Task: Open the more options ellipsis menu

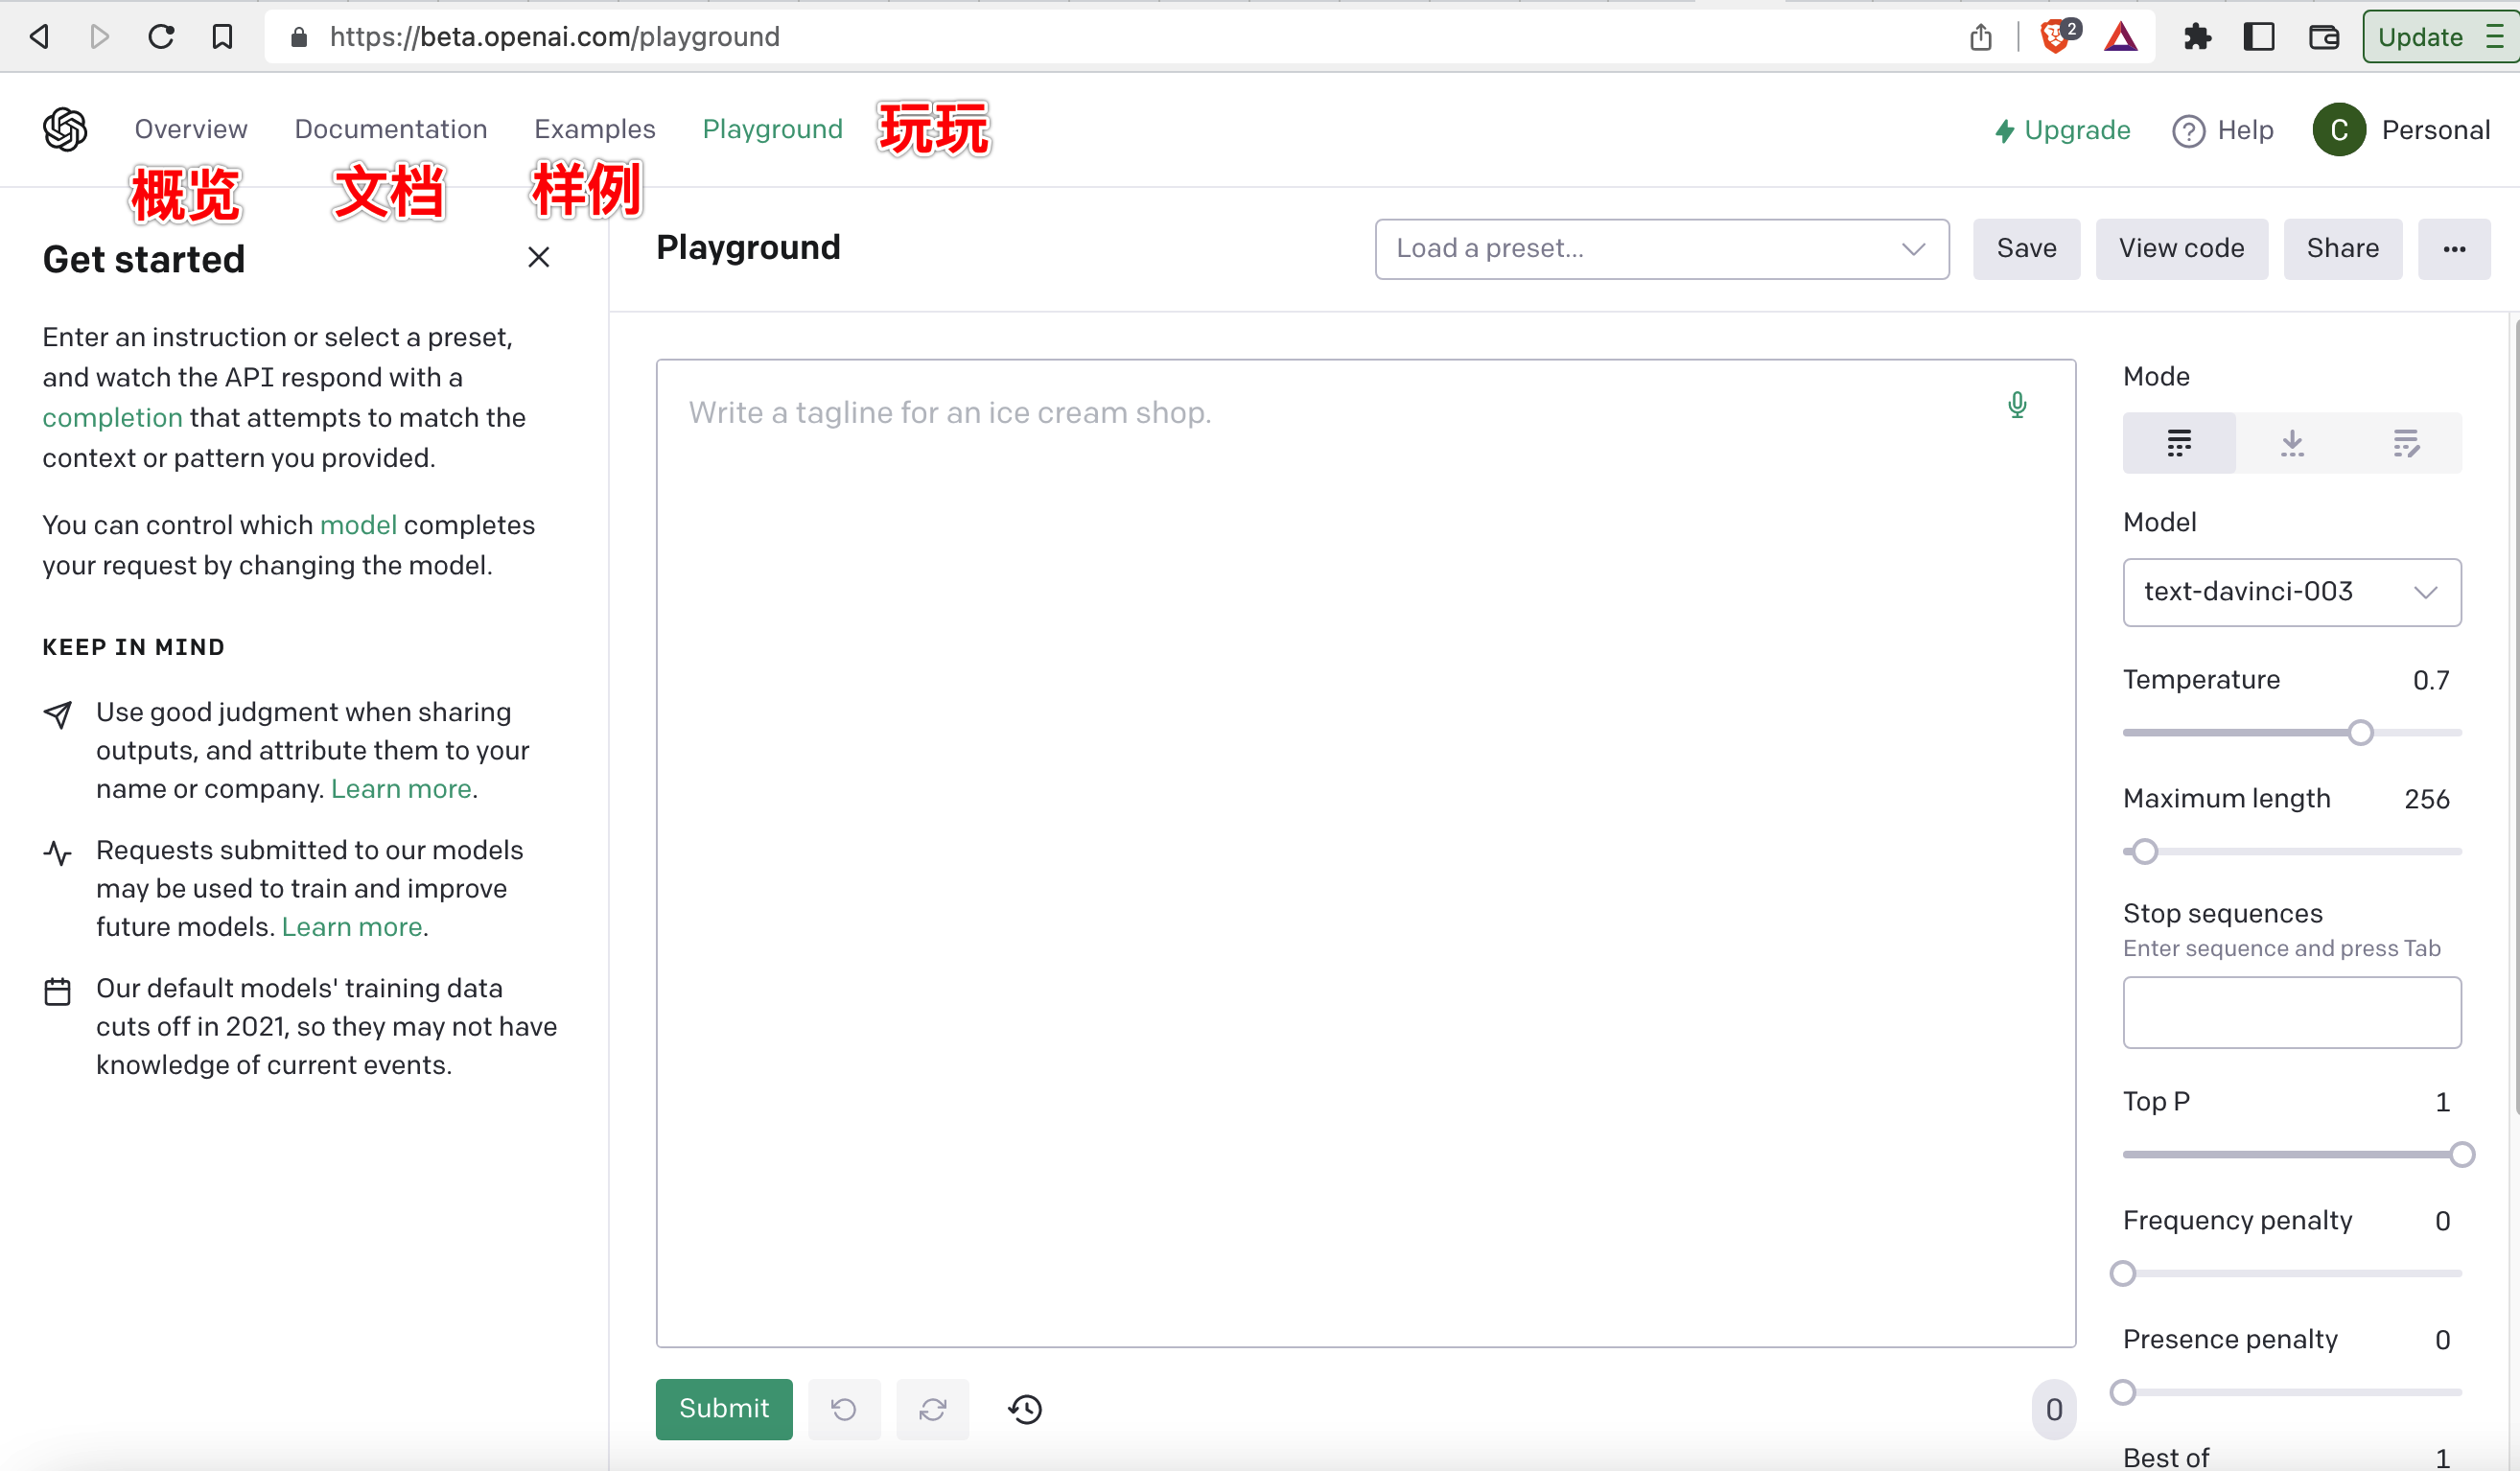Action: point(2455,249)
